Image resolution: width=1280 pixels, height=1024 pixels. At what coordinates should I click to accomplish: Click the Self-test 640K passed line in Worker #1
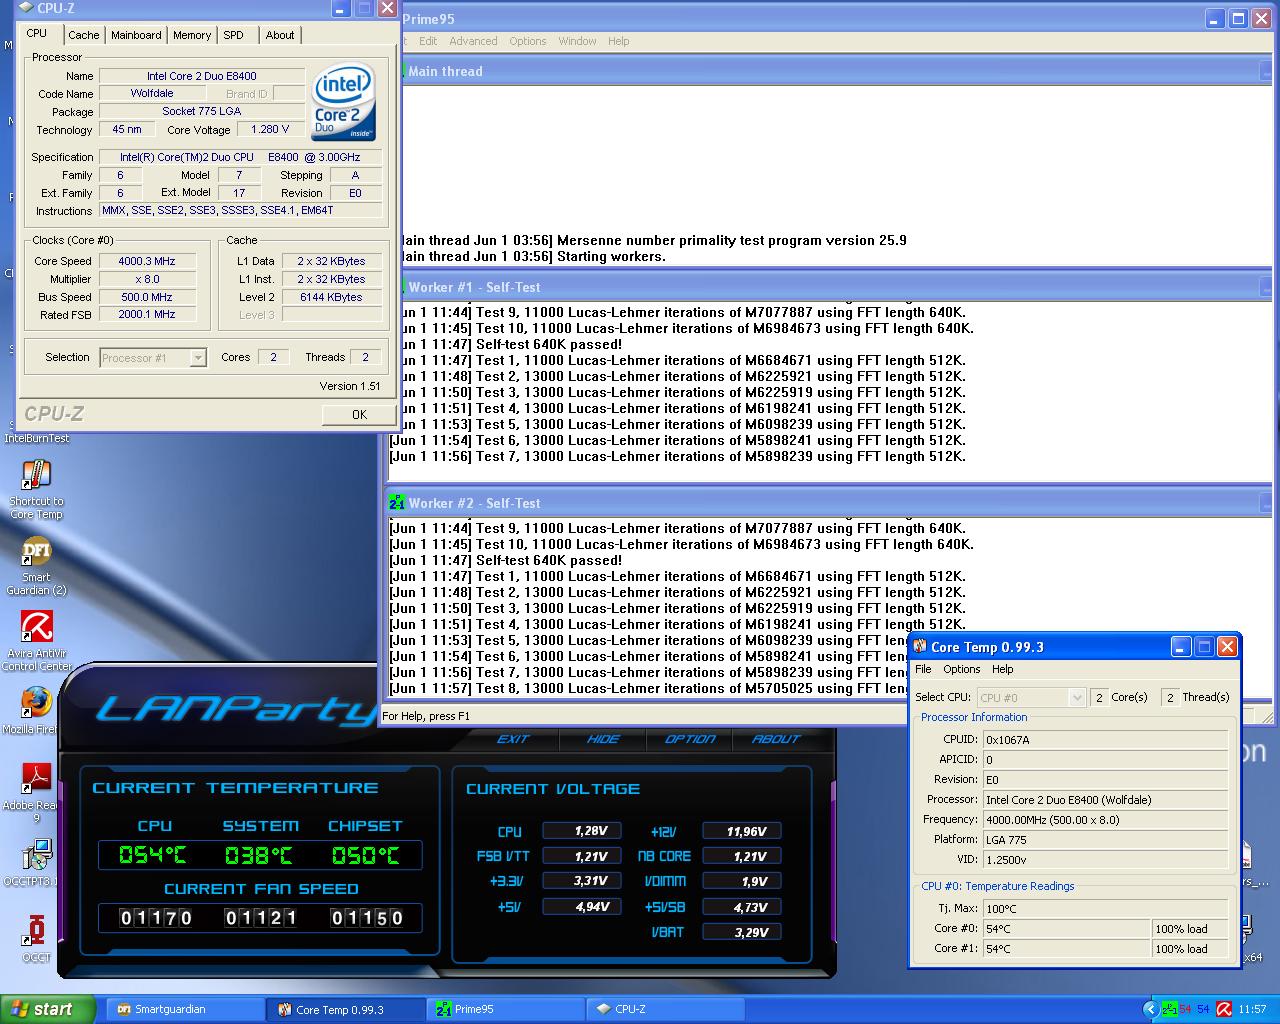(x=548, y=344)
